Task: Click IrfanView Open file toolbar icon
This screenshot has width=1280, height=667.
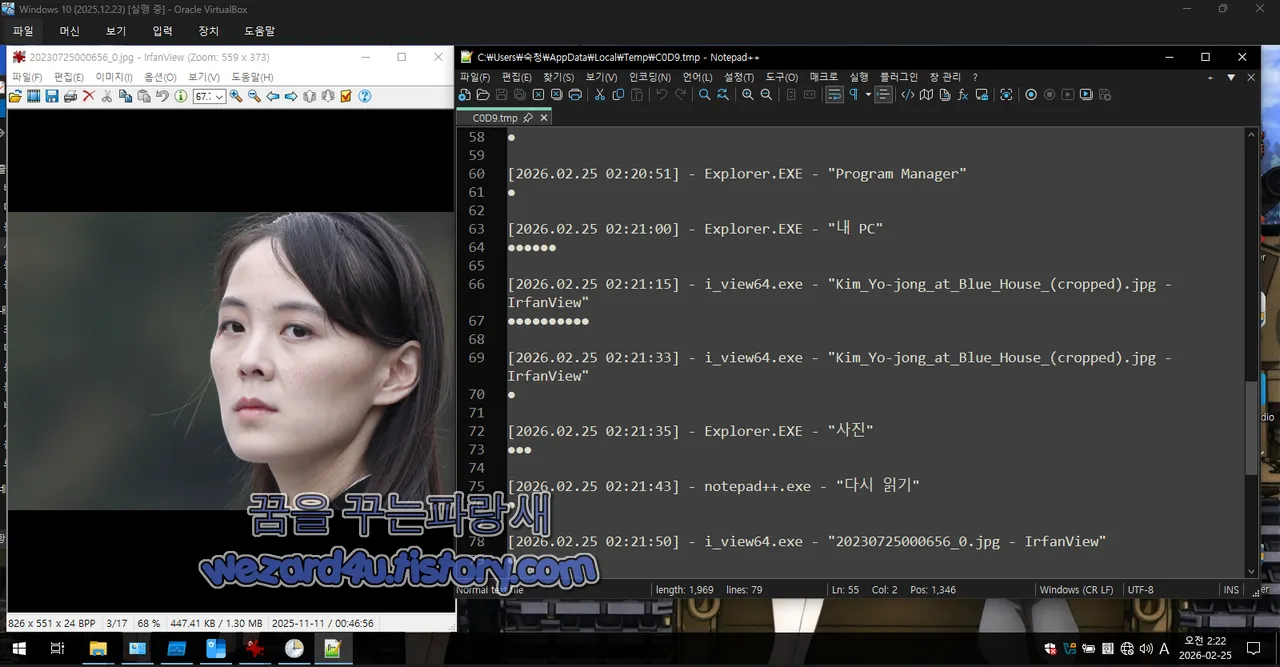Action: pos(15,96)
